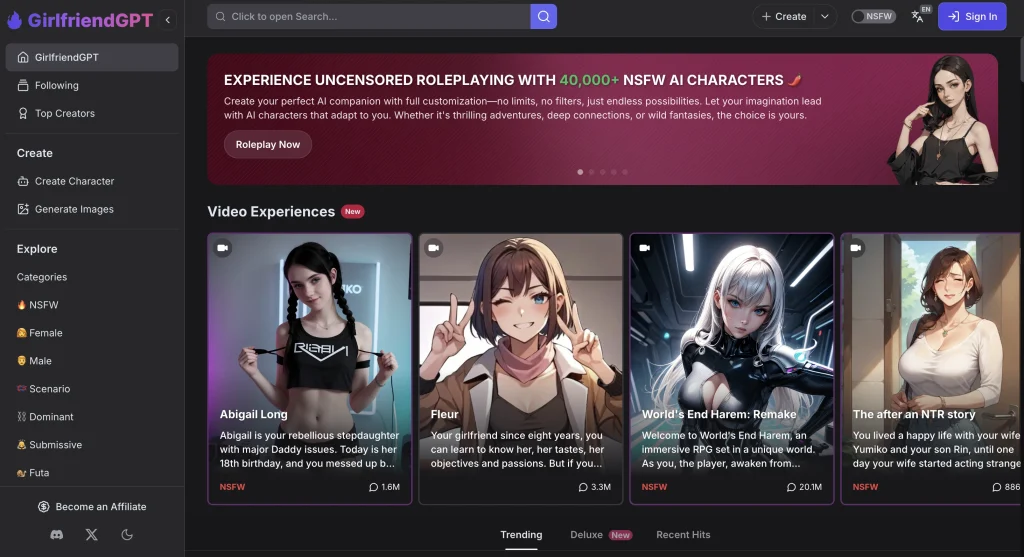The height and width of the screenshot is (557, 1024).
Task: Click the Roleplay Now button
Action: tap(268, 145)
